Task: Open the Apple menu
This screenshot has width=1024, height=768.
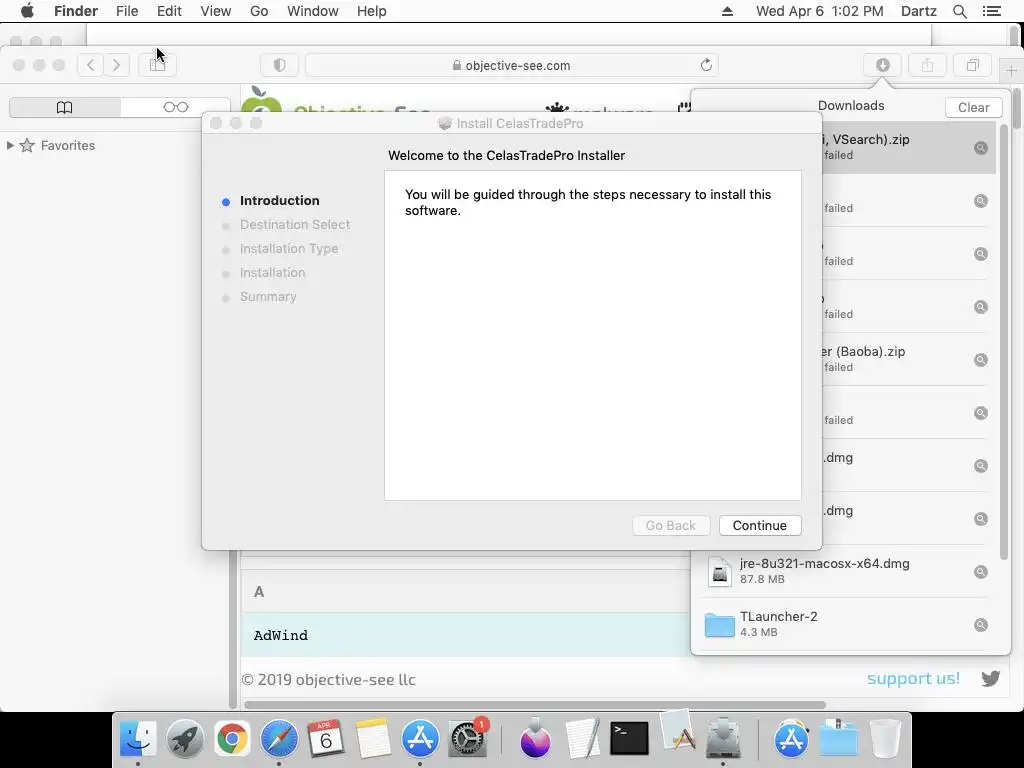Action: coord(27,11)
